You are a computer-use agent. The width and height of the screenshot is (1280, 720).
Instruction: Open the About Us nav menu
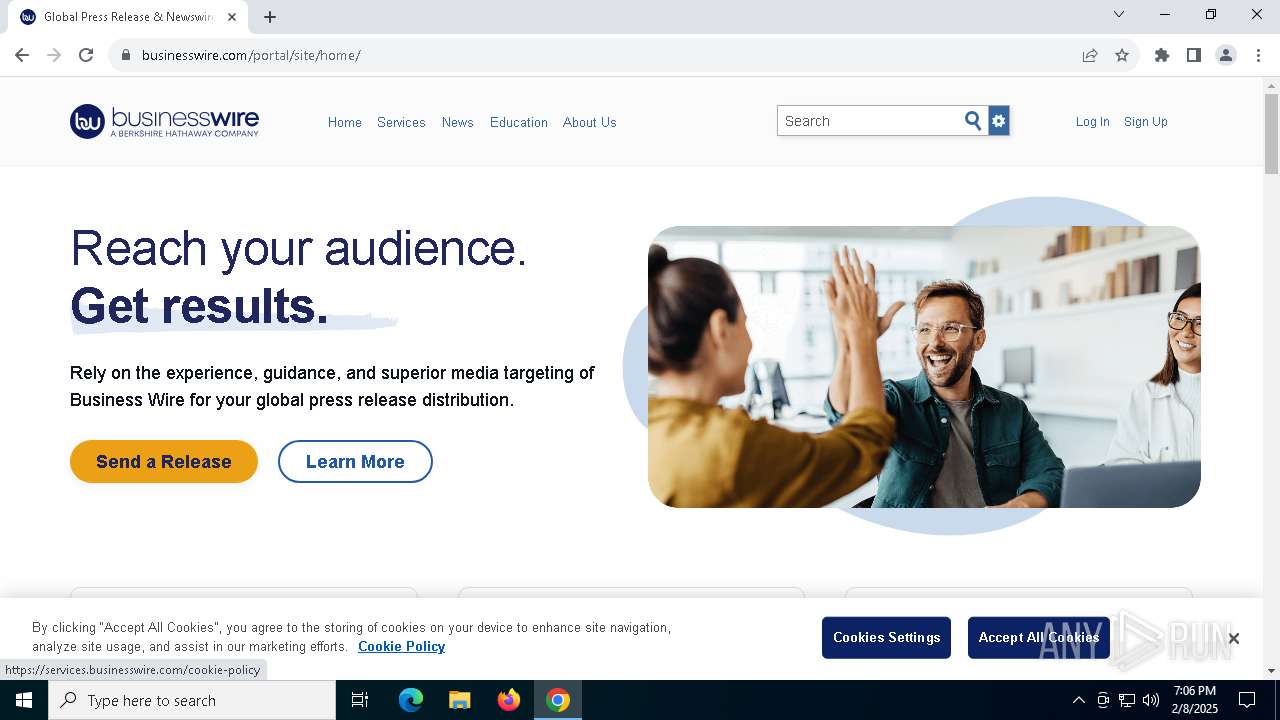[x=590, y=122]
